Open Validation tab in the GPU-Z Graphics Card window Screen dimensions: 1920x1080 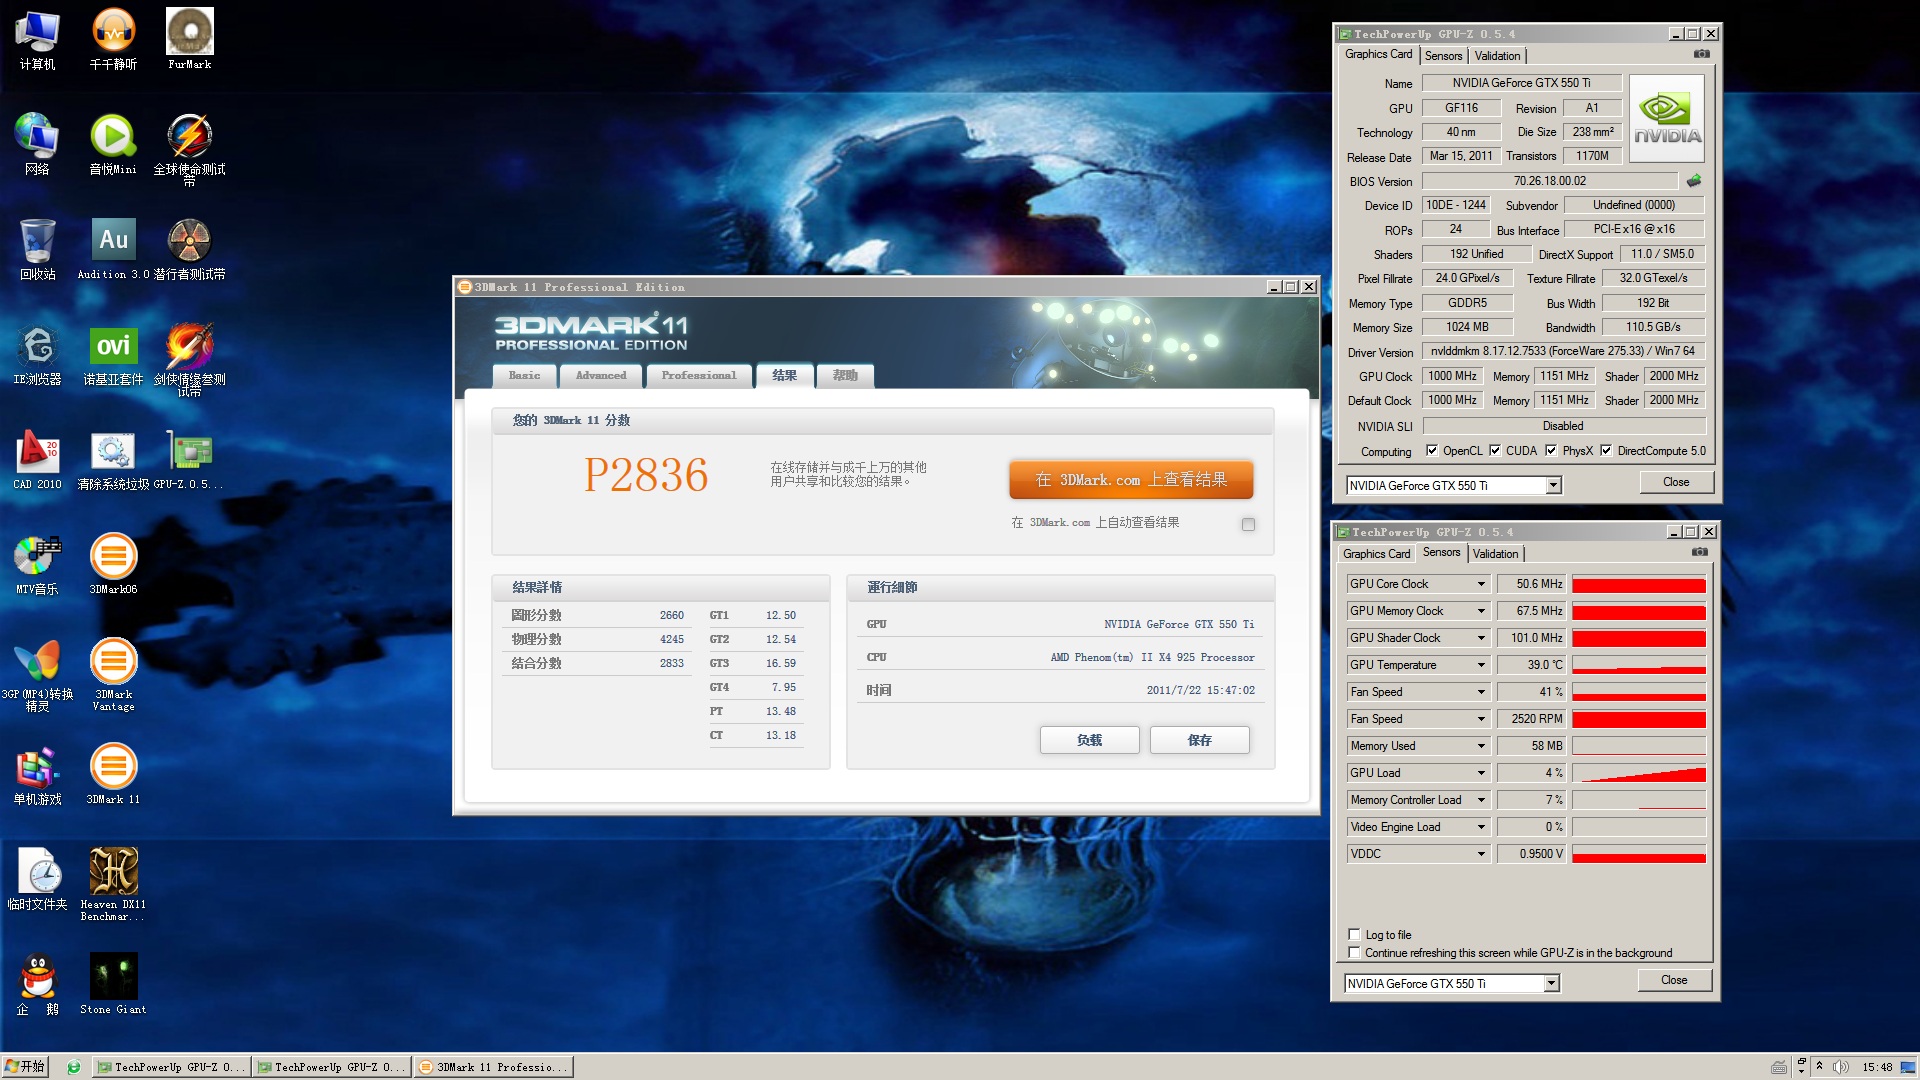point(1497,56)
